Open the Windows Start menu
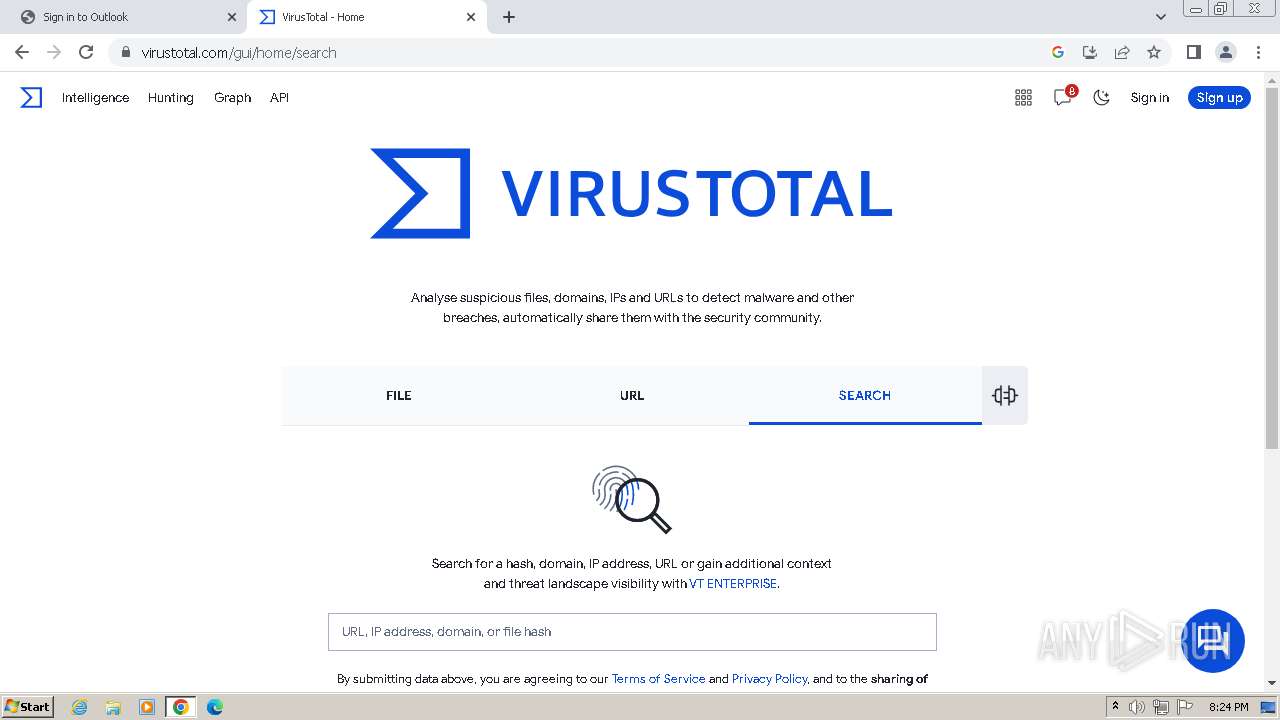The width and height of the screenshot is (1280, 720). [x=28, y=706]
